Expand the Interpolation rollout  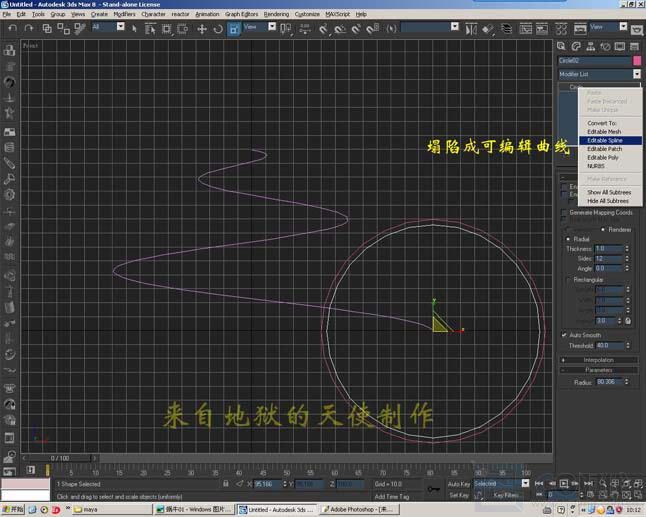(599, 360)
